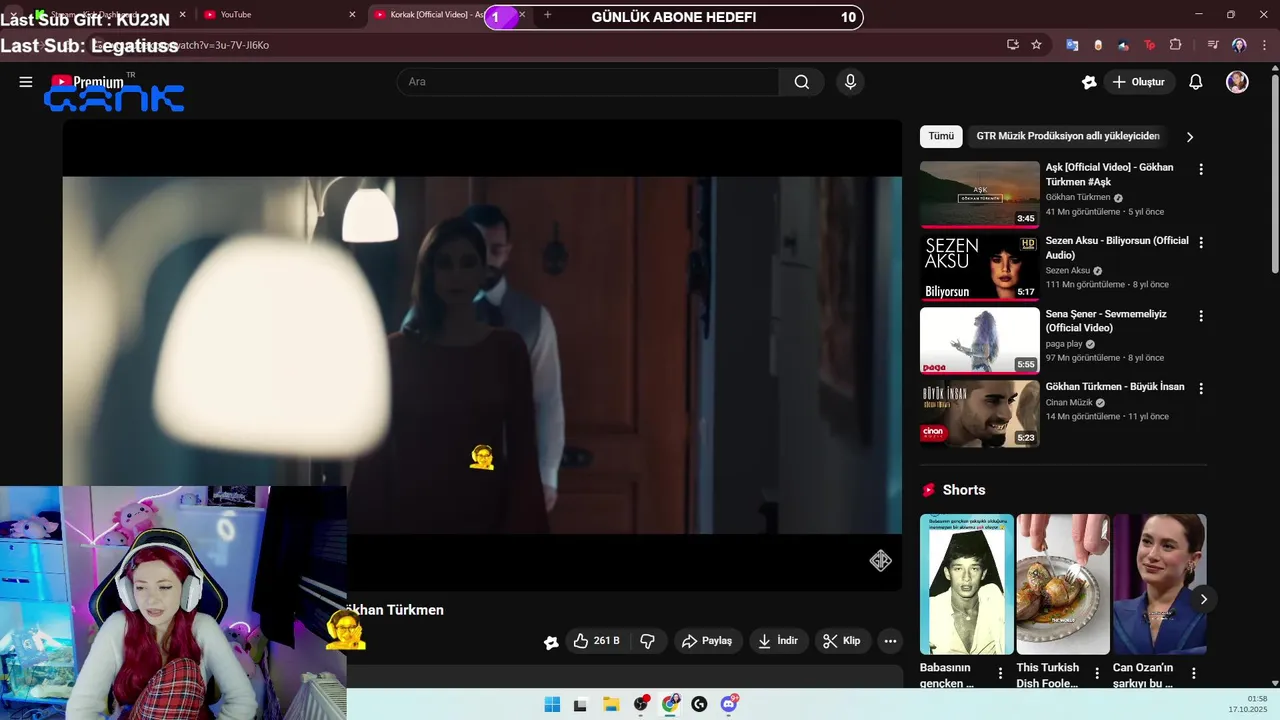The height and width of the screenshot is (720, 1280).
Task: Create a clip with Klip button
Action: click(842, 641)
